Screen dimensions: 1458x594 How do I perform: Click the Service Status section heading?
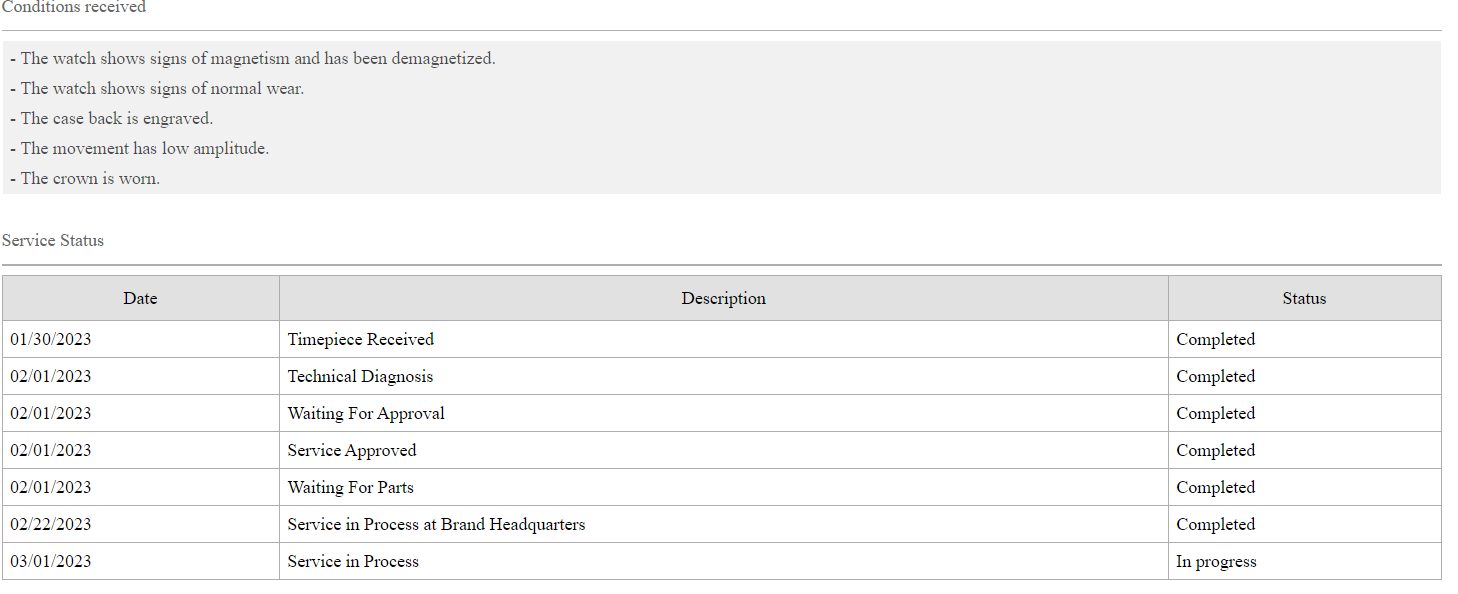pos(53,240)
